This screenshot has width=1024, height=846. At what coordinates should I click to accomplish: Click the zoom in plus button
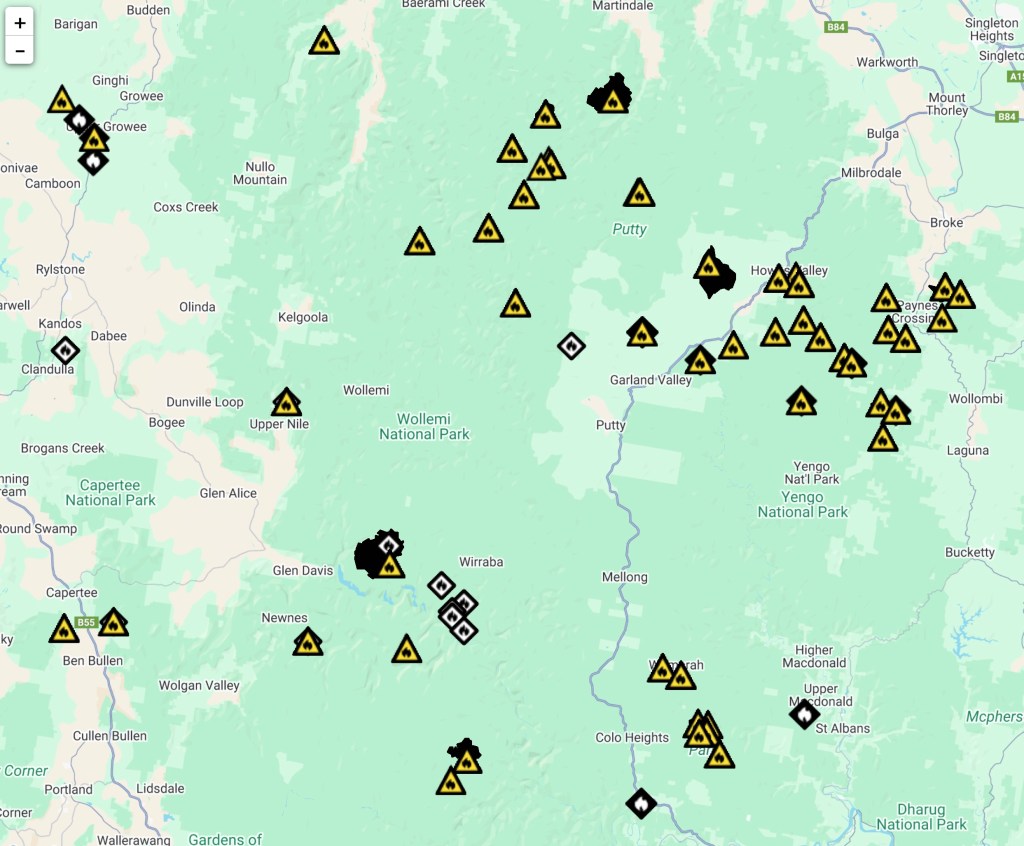pos(20,22)
